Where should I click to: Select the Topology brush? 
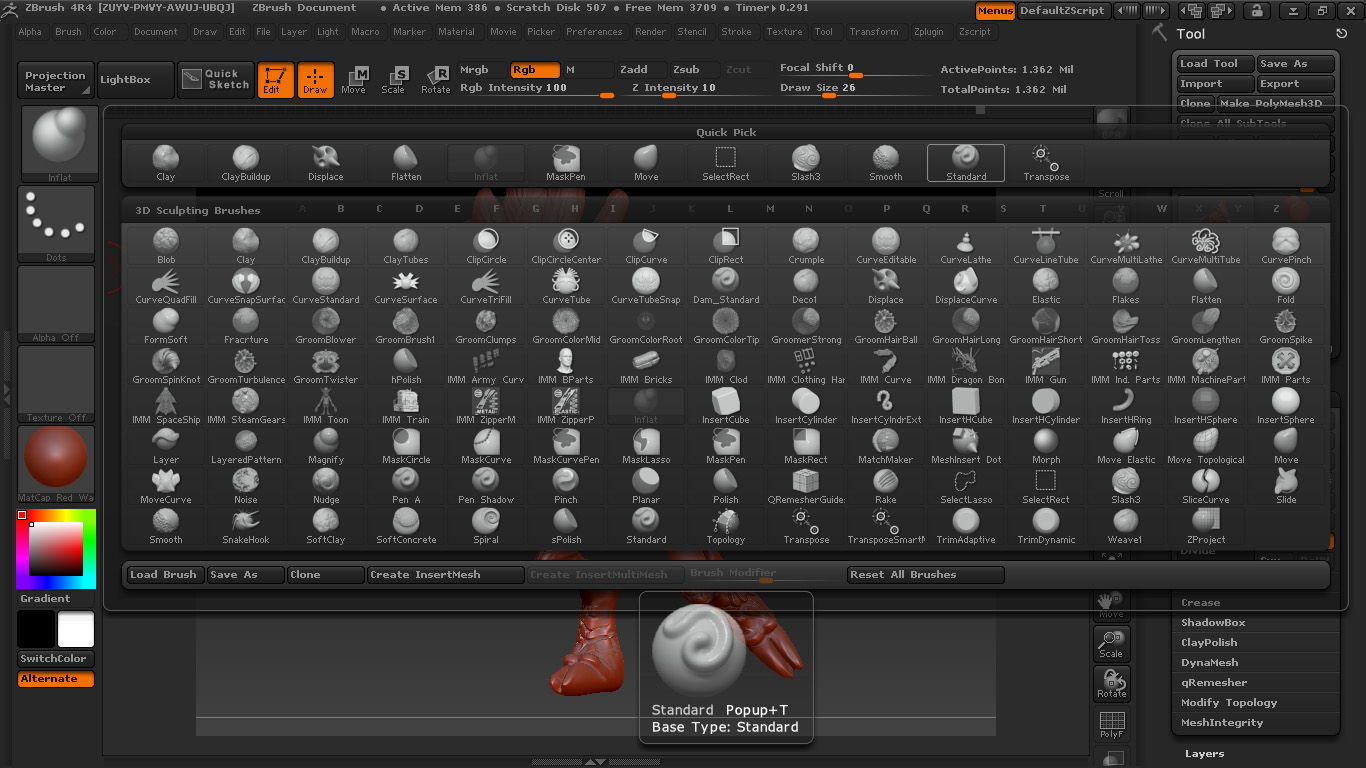[x=726, y=526]
